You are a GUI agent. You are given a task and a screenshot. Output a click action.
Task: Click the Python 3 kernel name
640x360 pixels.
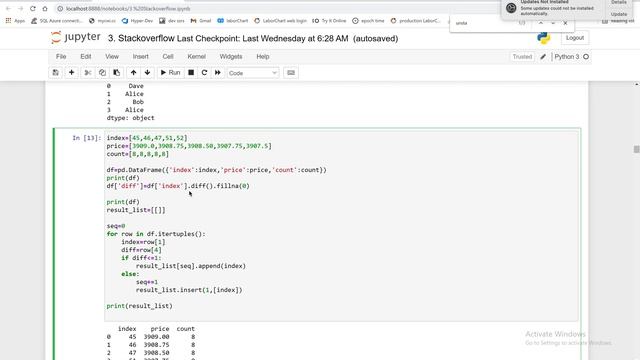point(567,57)
